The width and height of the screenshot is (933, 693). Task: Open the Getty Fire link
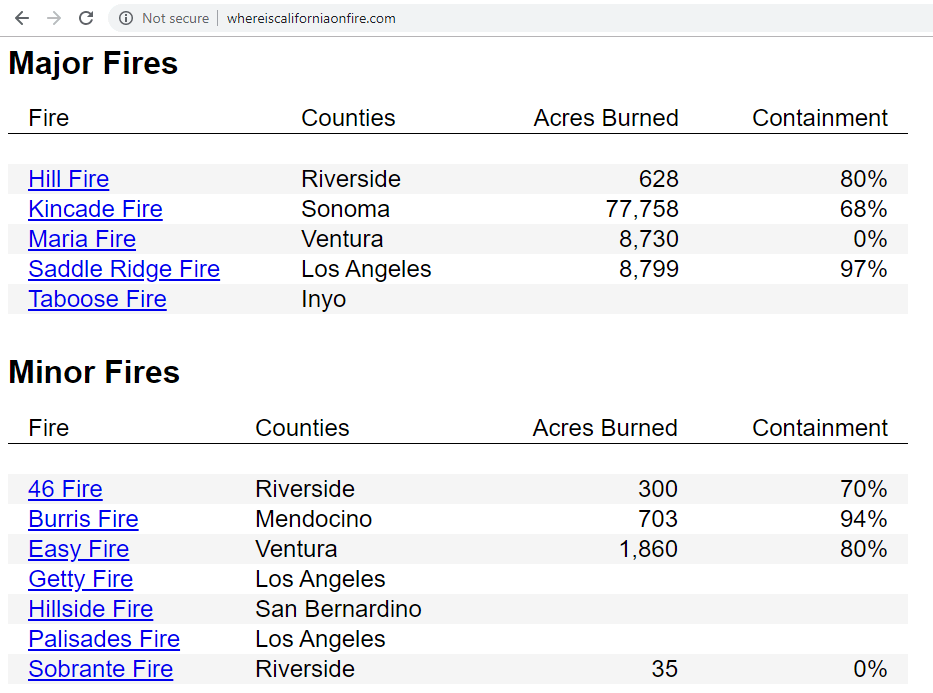81,579
